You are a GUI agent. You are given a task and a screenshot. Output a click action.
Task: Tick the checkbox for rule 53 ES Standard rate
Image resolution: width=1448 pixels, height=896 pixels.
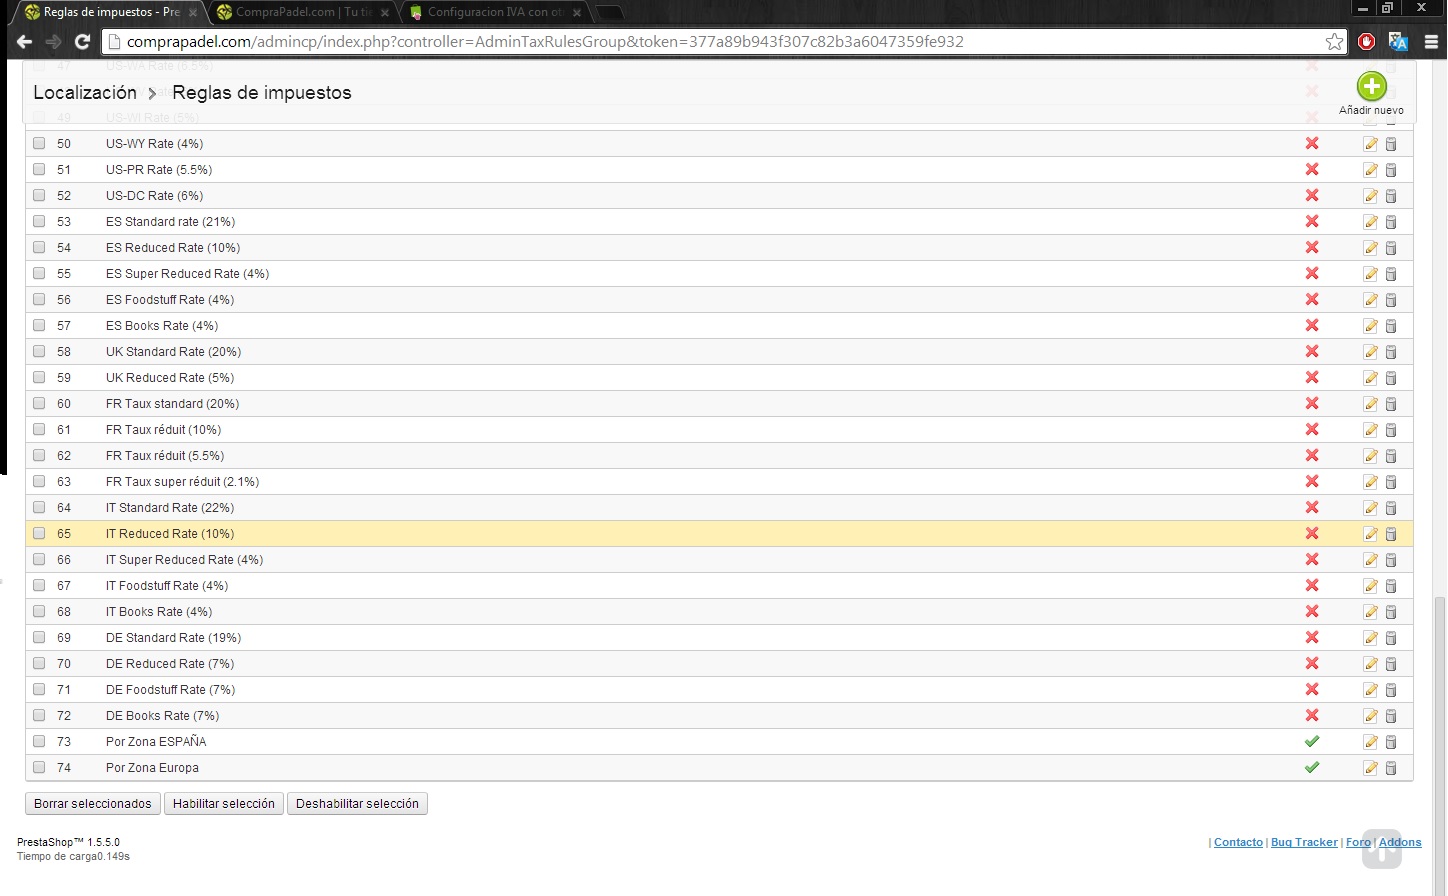pos(39,221)
